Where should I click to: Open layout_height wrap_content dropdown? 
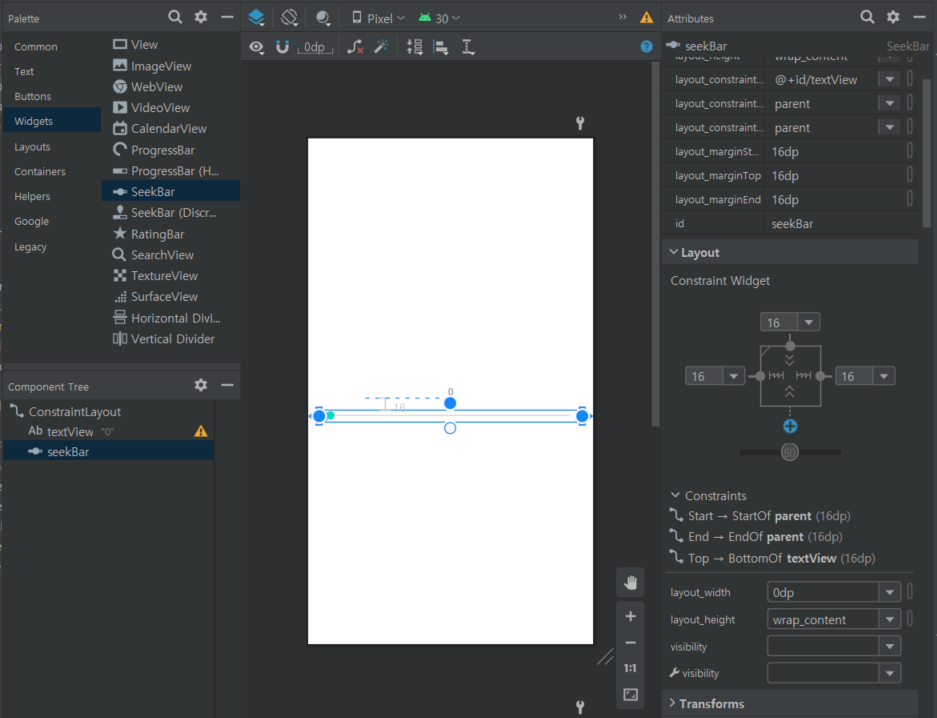coord(890,619)
